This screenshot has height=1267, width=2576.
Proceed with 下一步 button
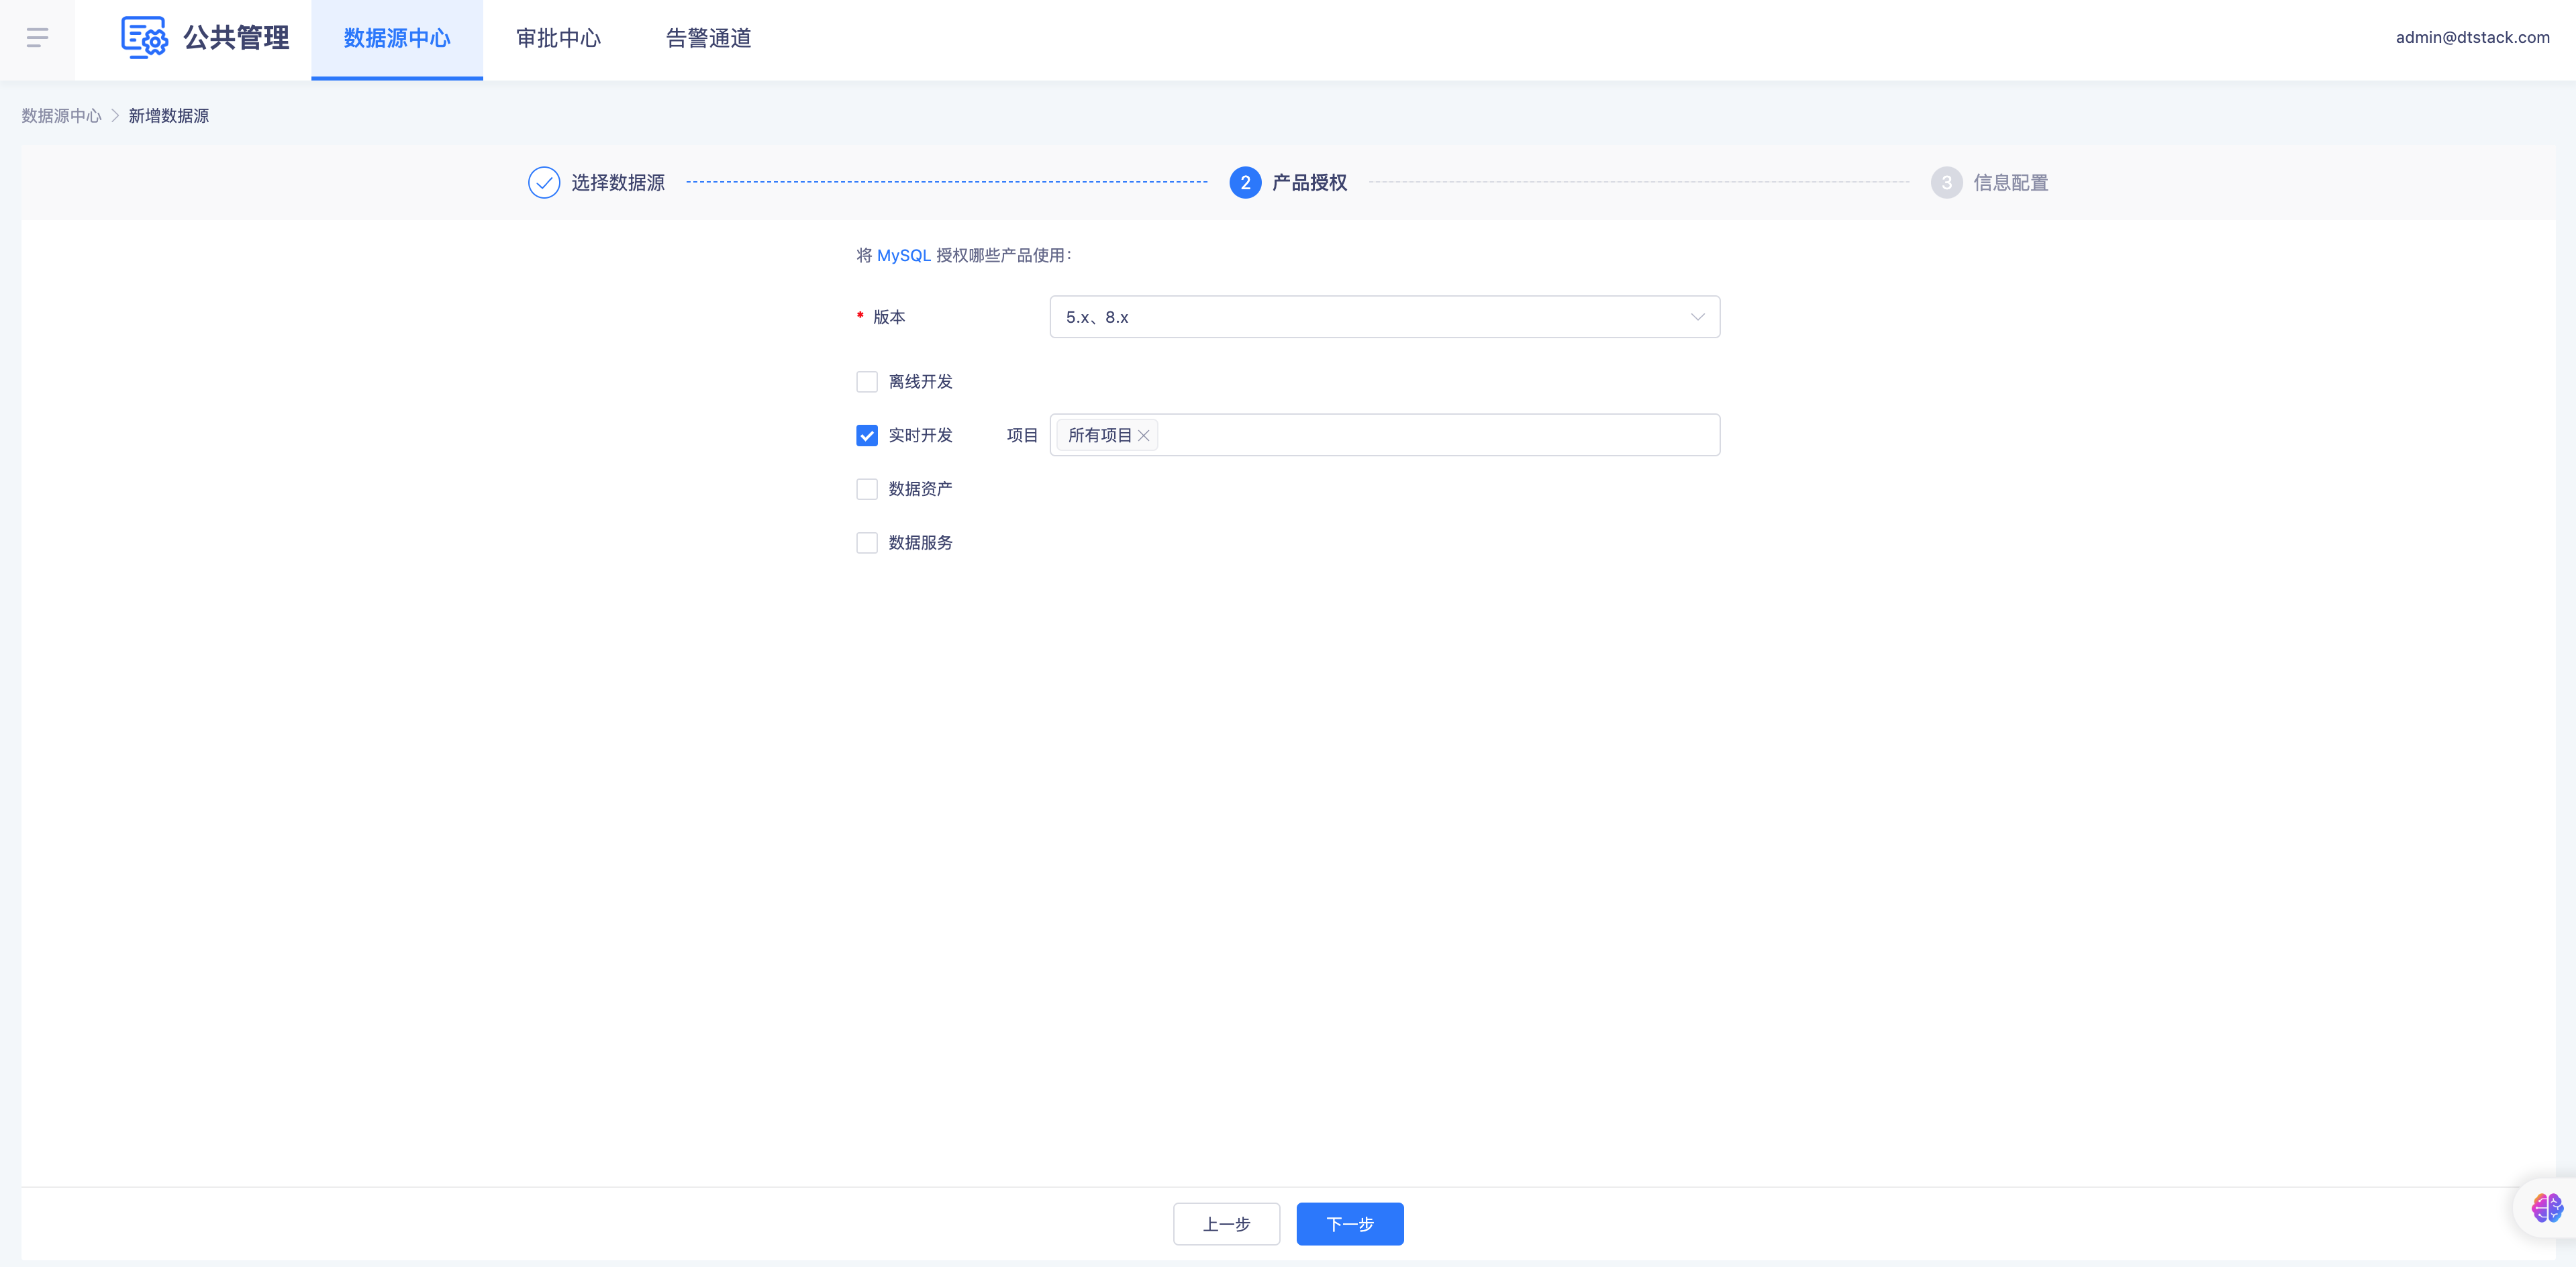pyautogui.click(x=1350, y=1224)
